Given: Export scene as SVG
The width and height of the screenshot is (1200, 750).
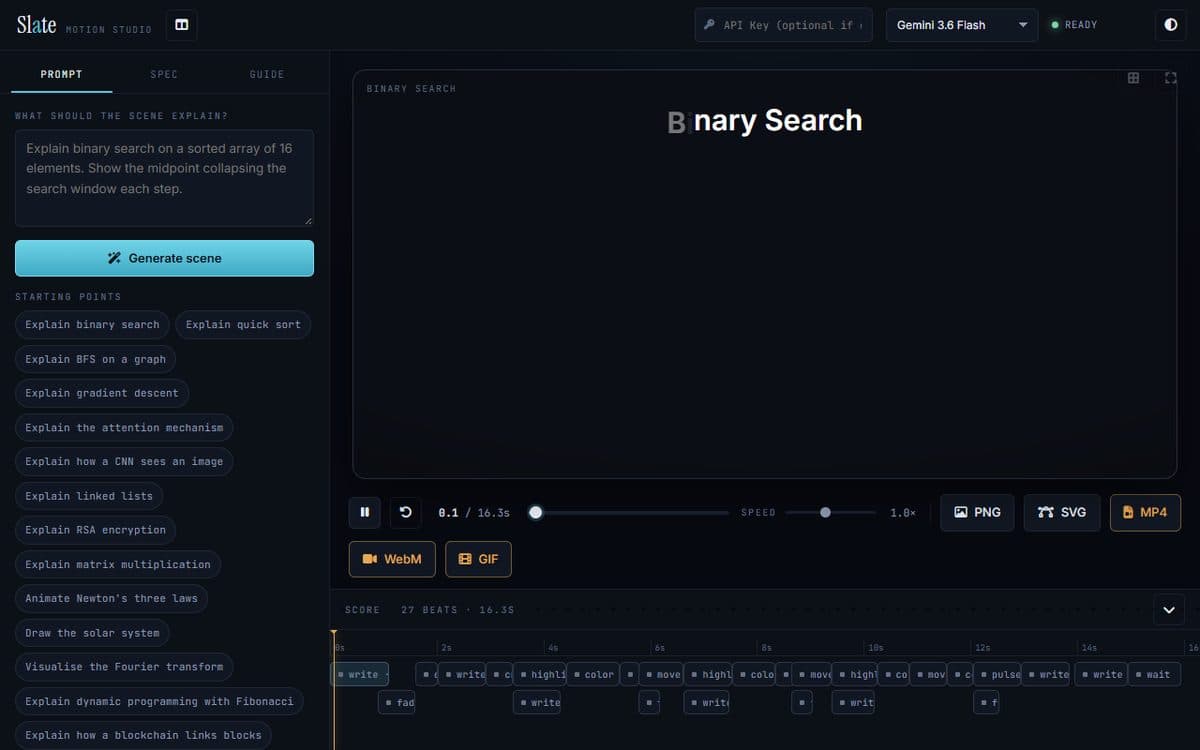Looking at the screenshot, I should tap(1062, 512).
